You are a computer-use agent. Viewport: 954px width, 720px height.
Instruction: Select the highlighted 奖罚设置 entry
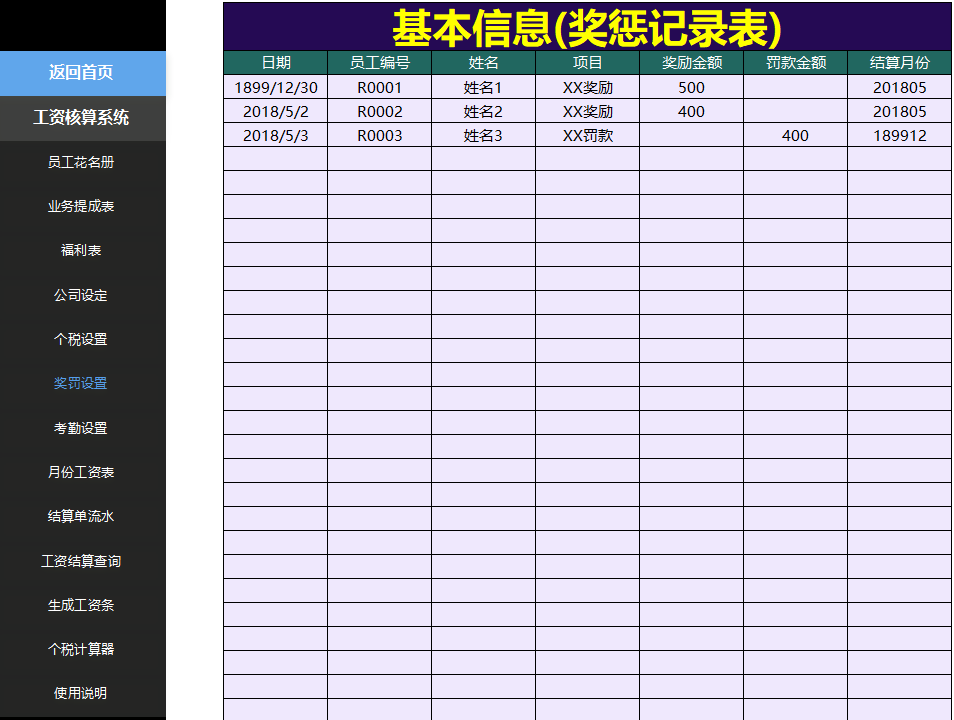click(x=83, y=383)
